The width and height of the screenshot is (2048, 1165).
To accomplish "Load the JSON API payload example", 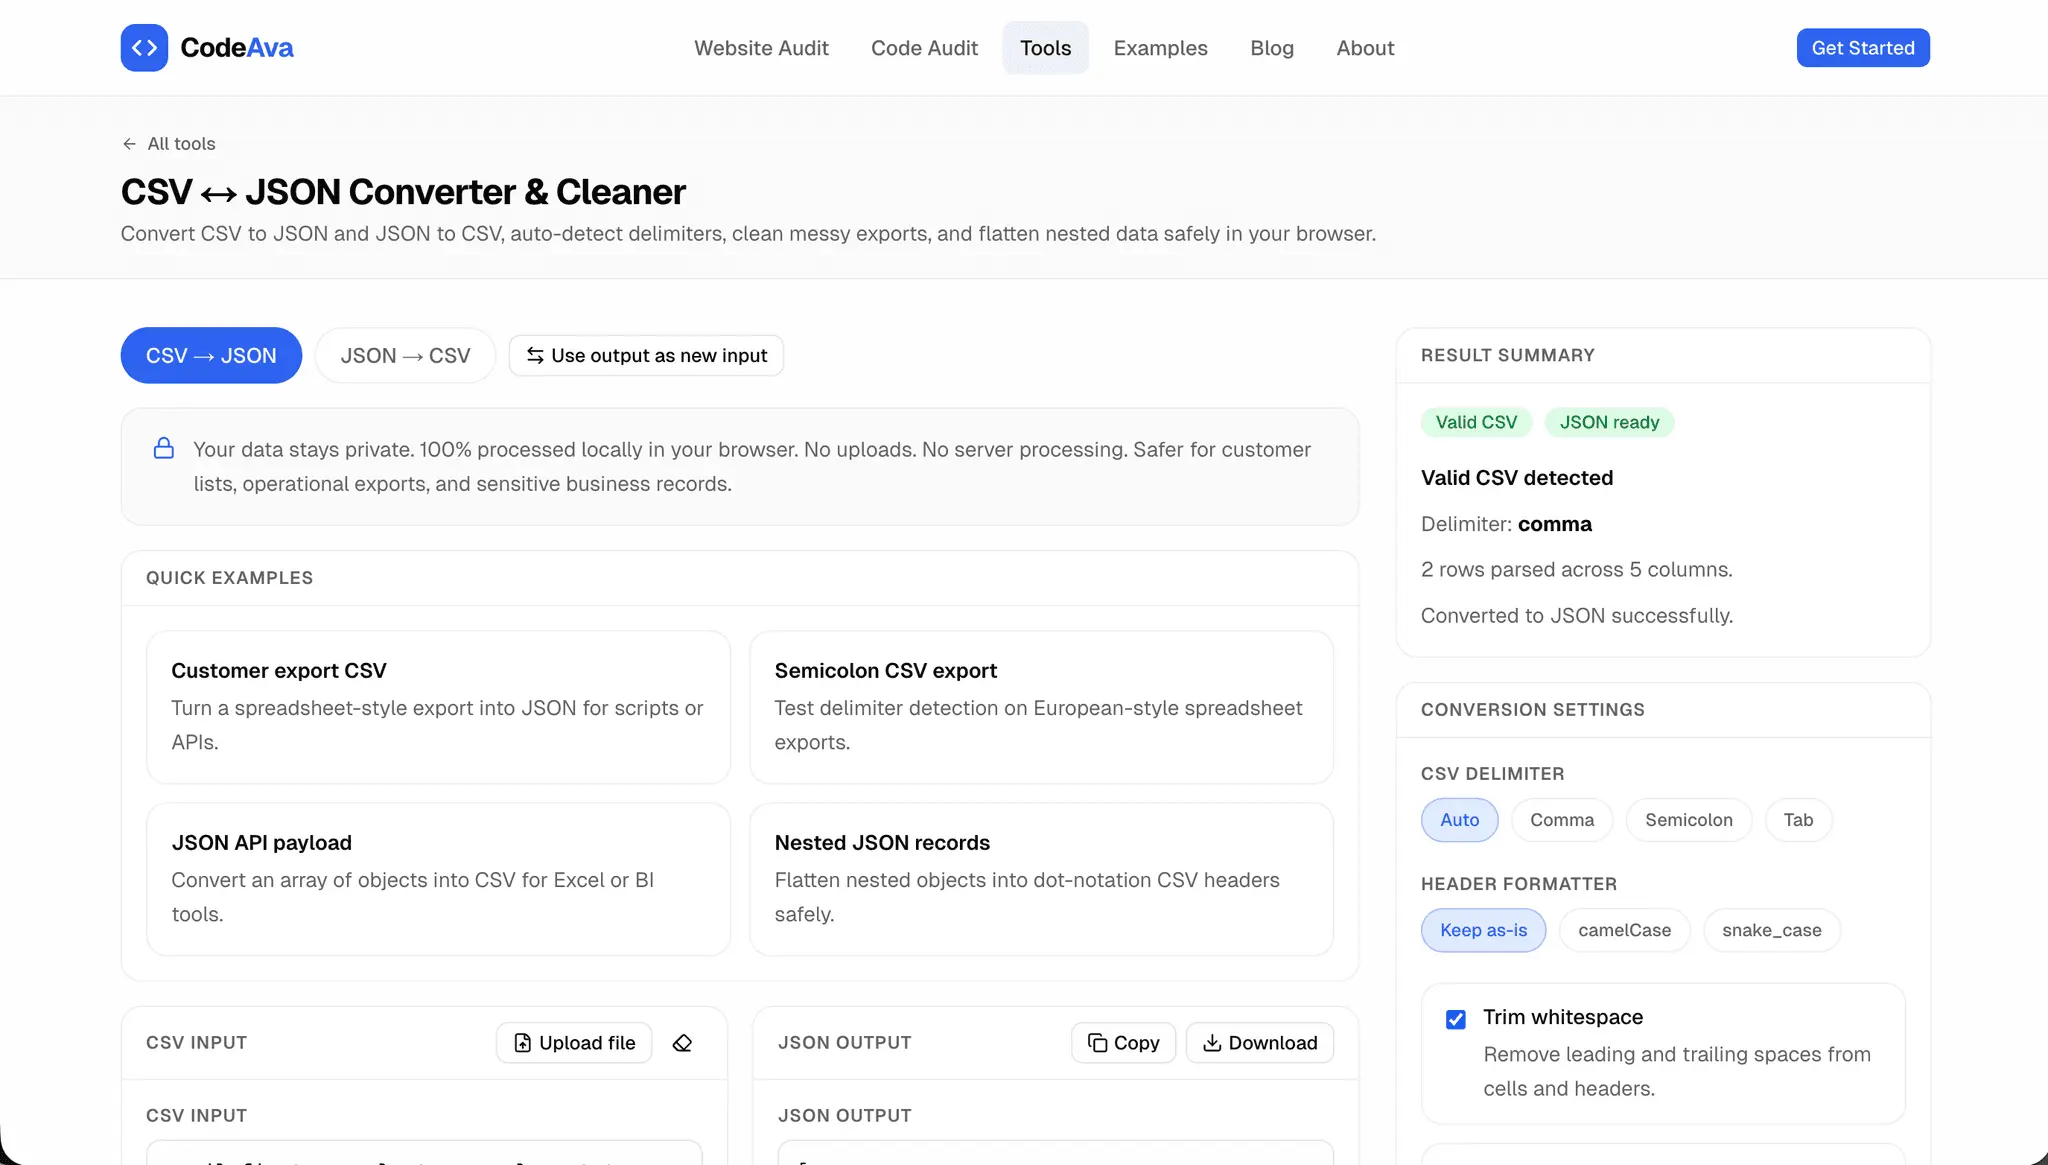I will point(438,879).
